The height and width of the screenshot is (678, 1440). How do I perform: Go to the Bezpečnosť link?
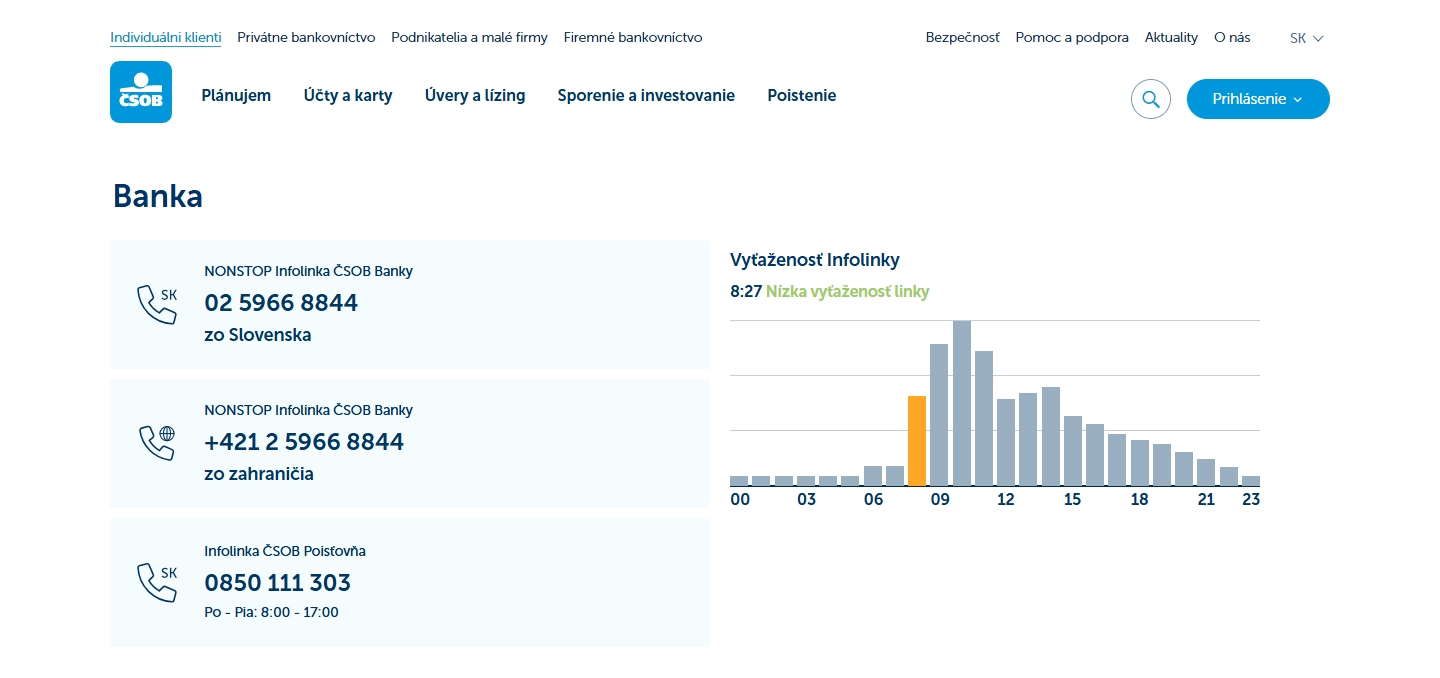tap(962, 38)
